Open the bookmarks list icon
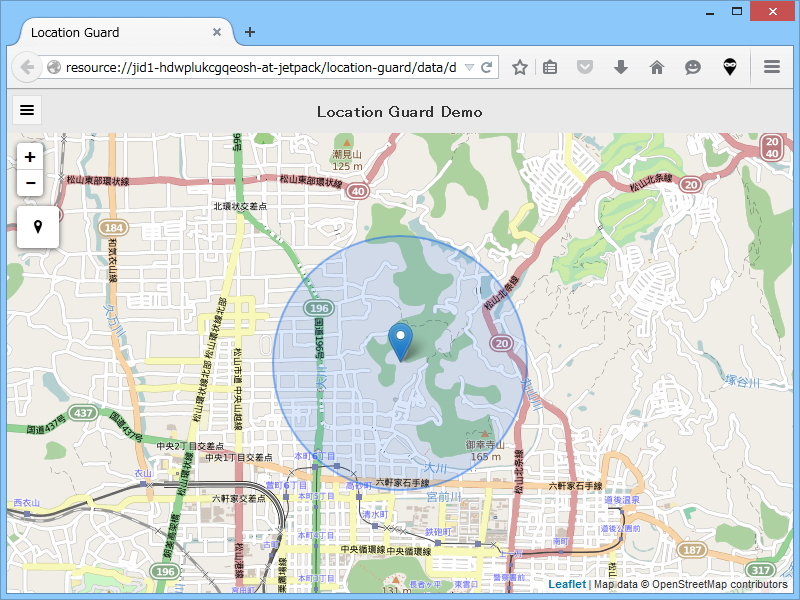This screenshot has width=800, height=600. 550,67
